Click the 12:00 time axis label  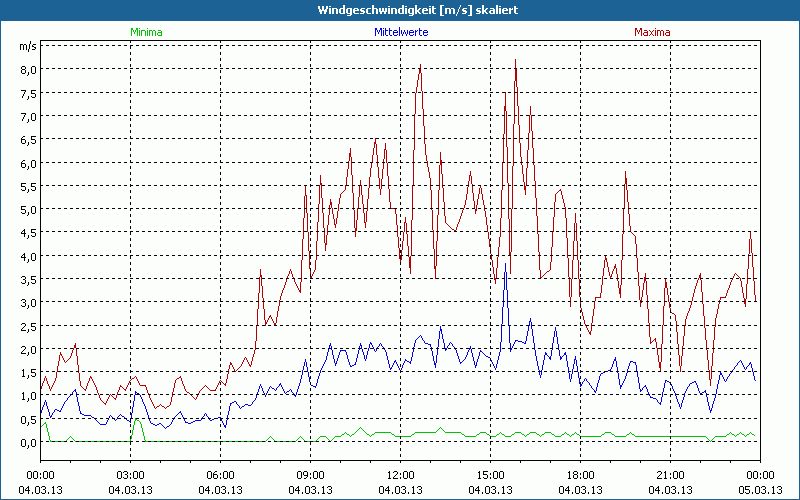click(401, 476)
